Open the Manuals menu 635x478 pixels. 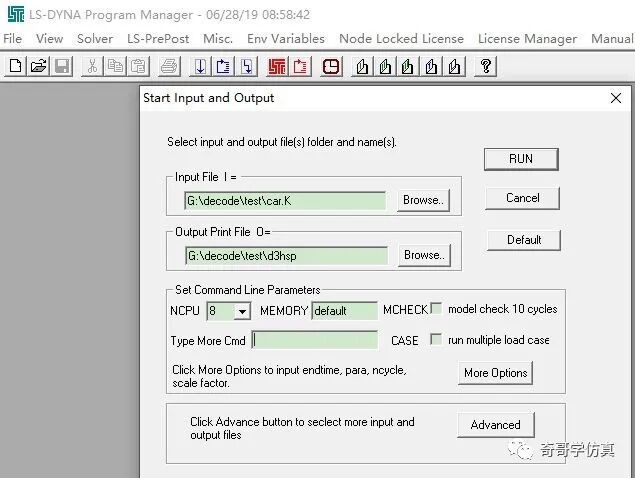point(612,38)
